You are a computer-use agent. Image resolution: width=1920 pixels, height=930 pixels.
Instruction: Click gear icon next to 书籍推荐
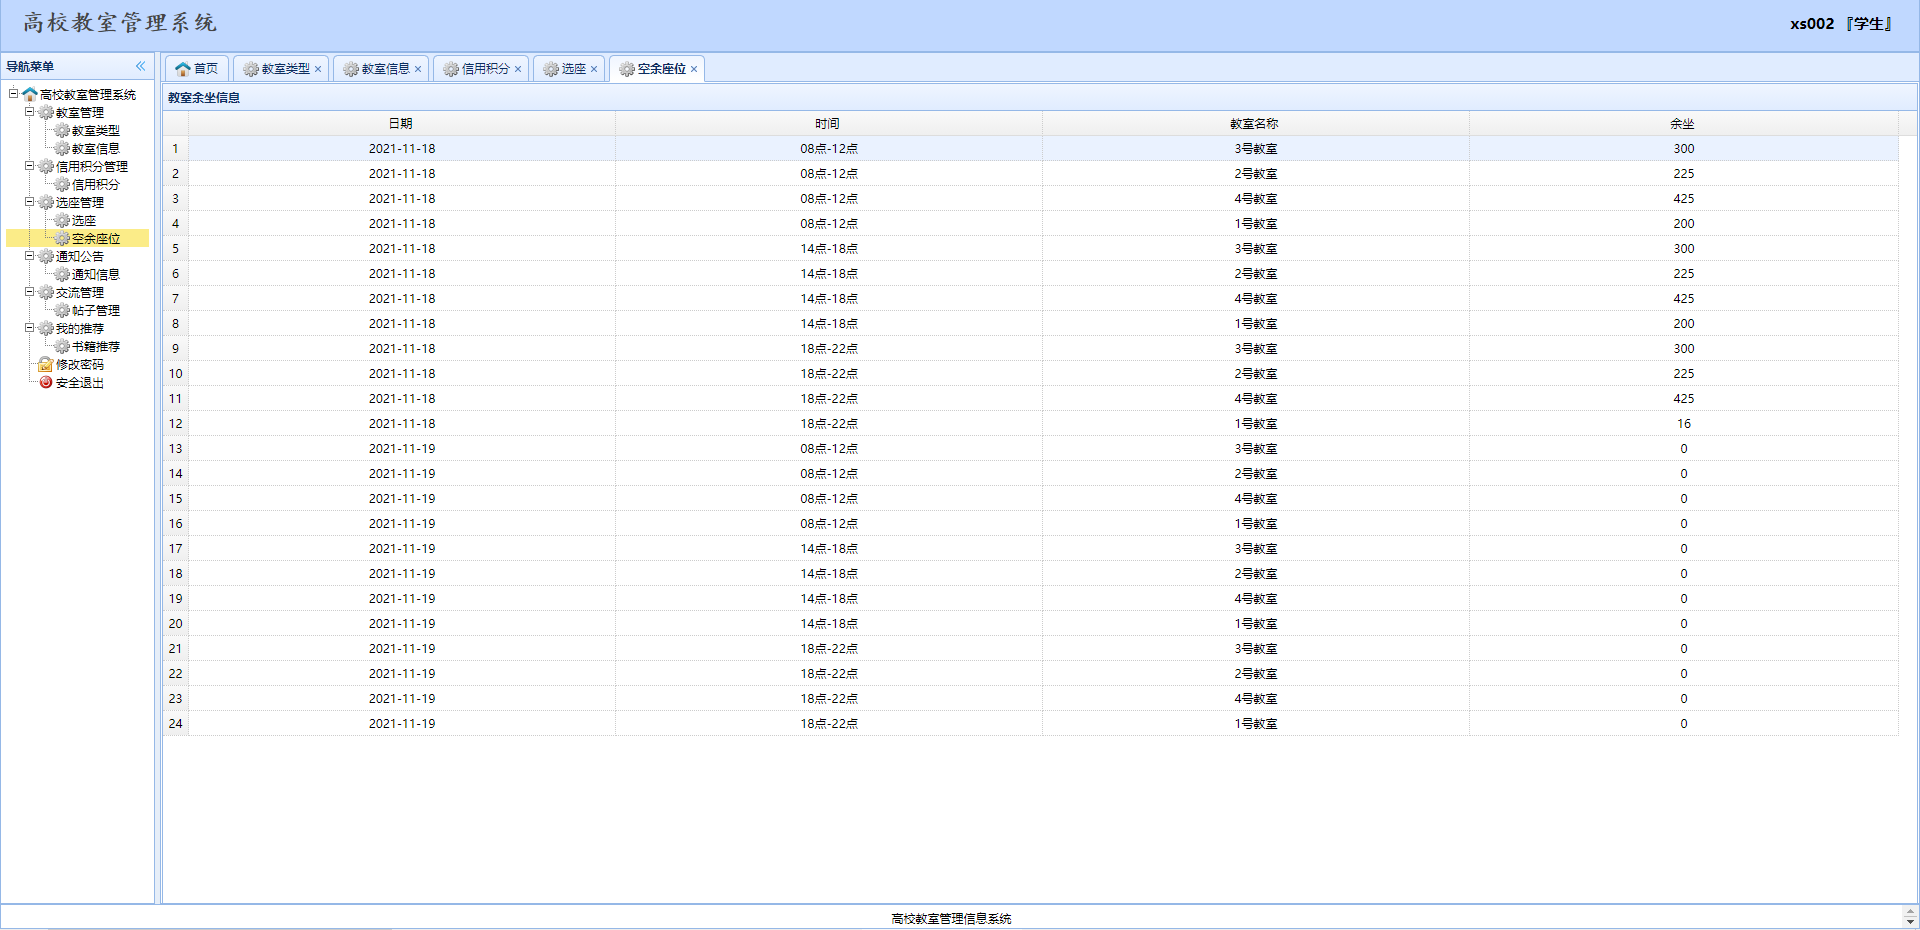pos(62,346)
